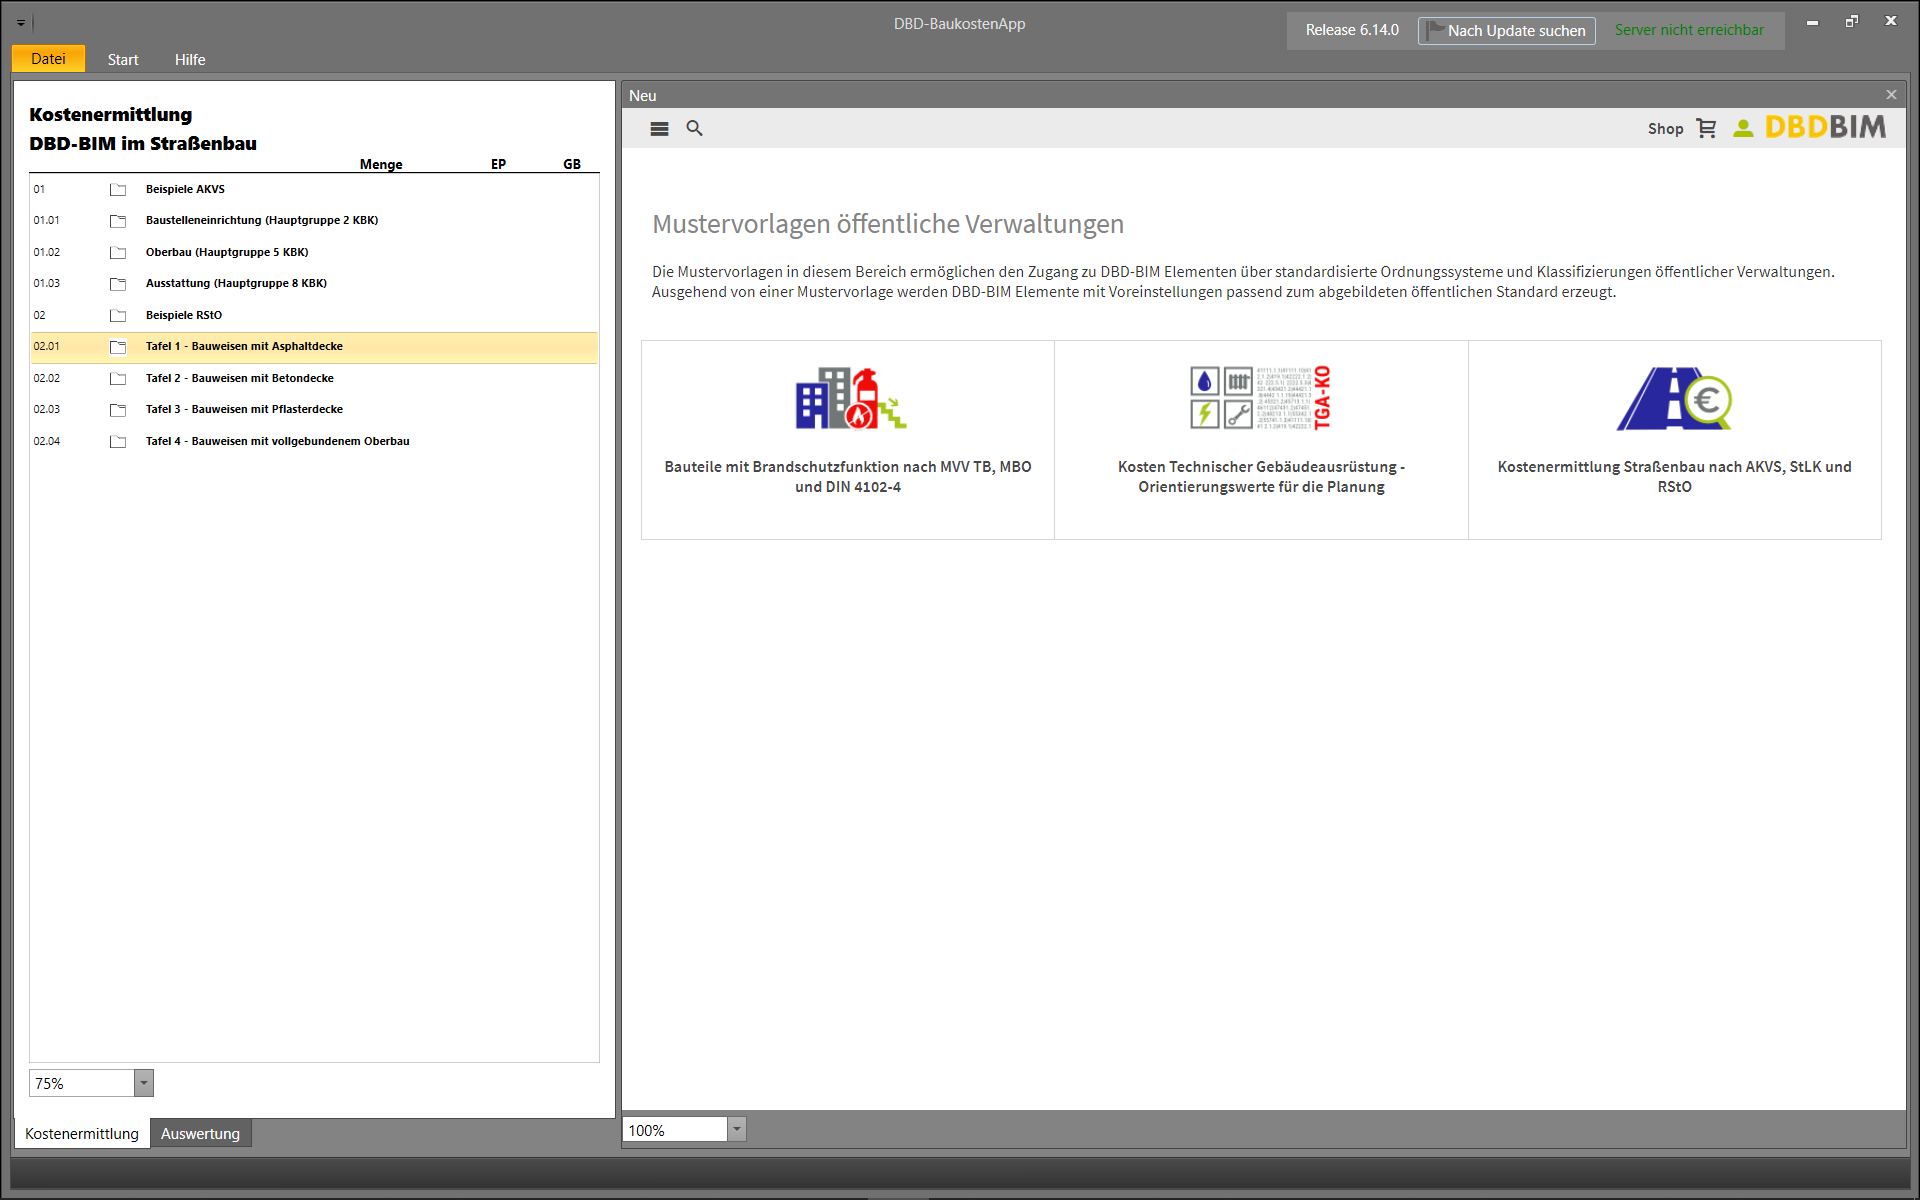This screenshot has height=1200, width=1920.
Task: Click the Release 6.14.0 label
Action: 1352,30
